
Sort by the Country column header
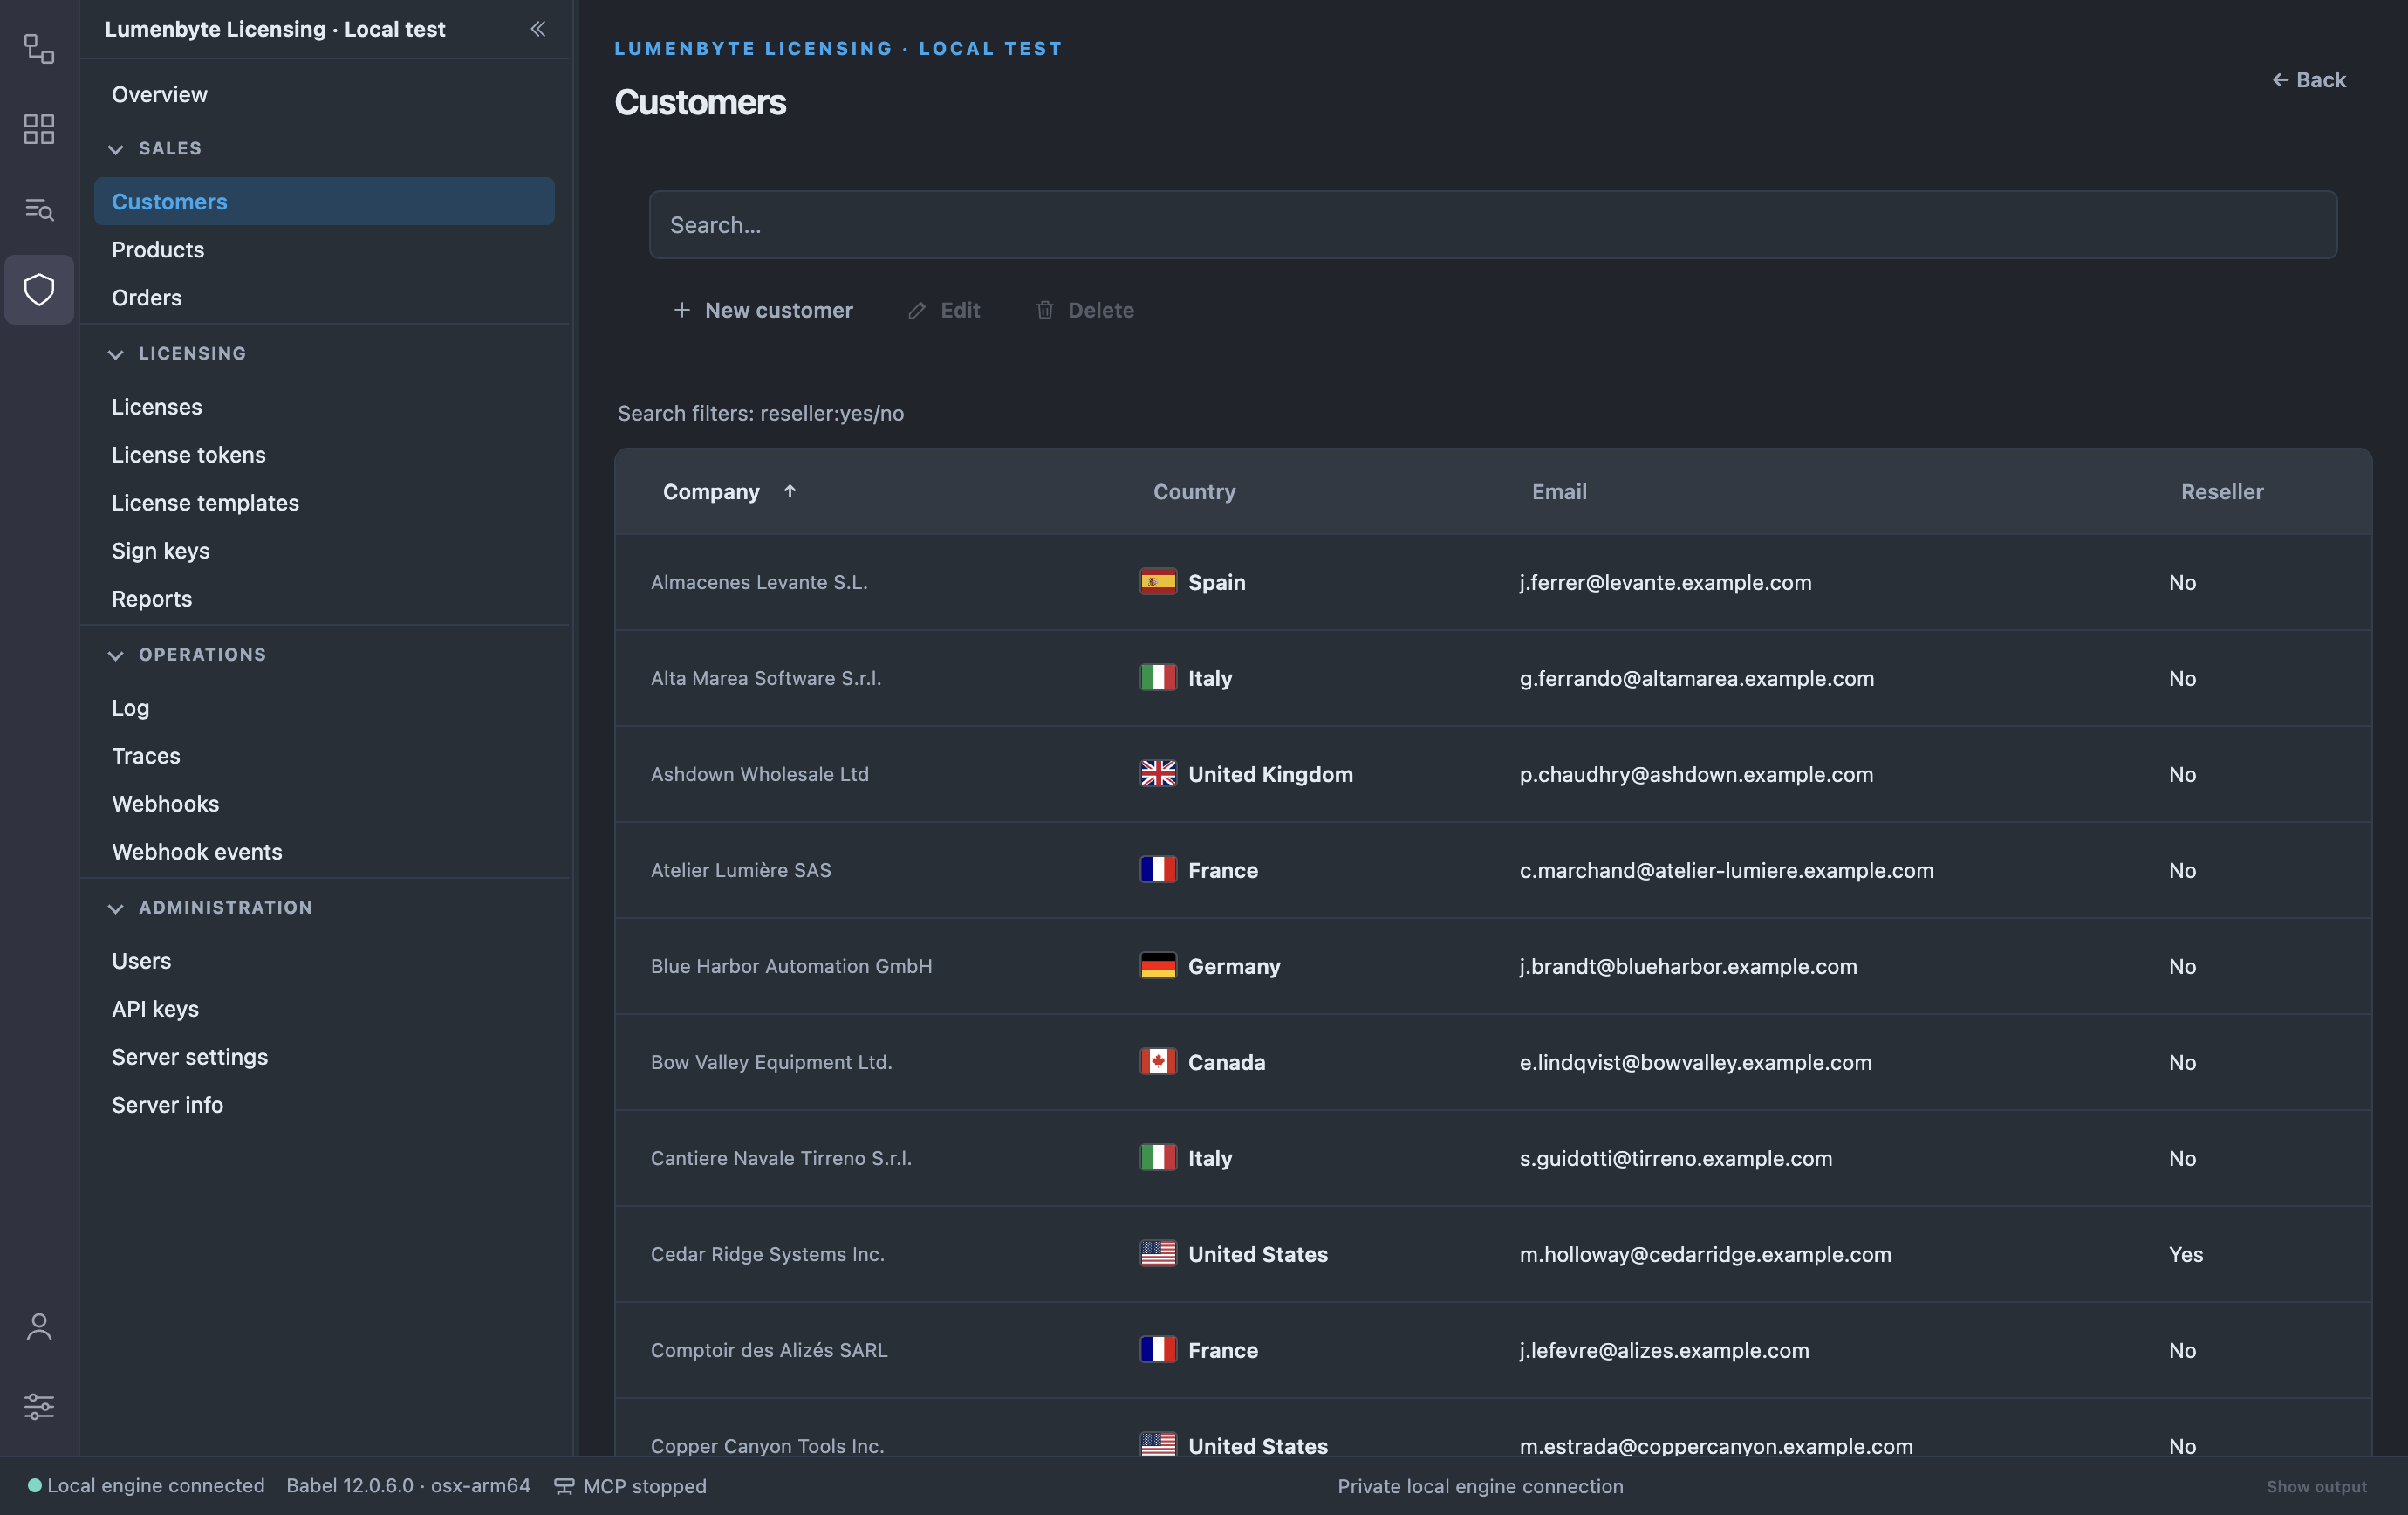(x=1194, y=491)
